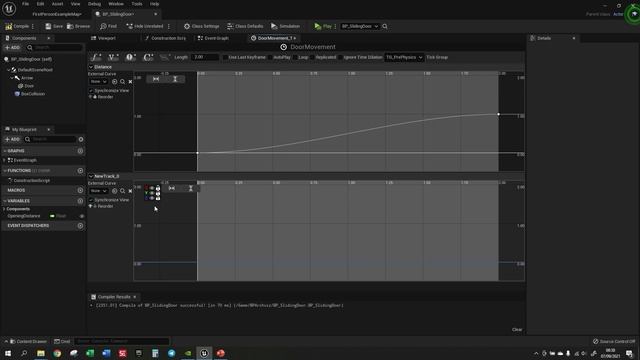Collapse the VARIABLES section
Image resolution: width=640 pixels, height=360 pixels.
coord(5,201)
